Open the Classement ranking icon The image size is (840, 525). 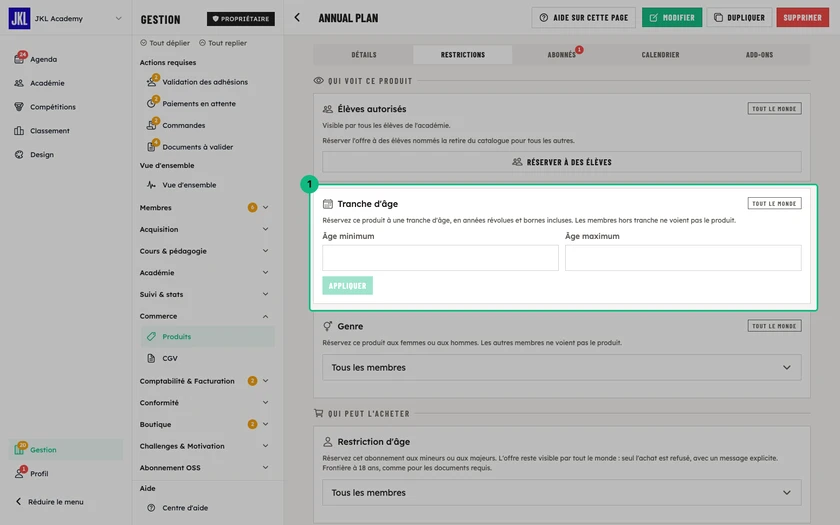(x=19, y=130)
